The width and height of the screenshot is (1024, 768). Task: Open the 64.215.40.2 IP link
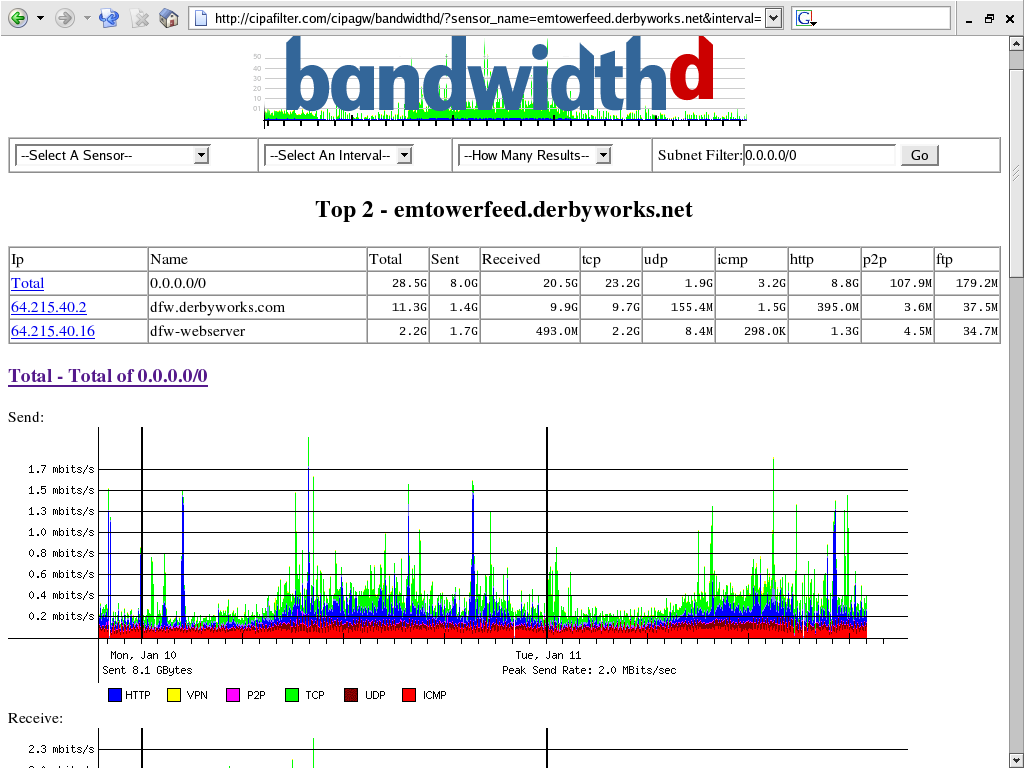point(49,307)
